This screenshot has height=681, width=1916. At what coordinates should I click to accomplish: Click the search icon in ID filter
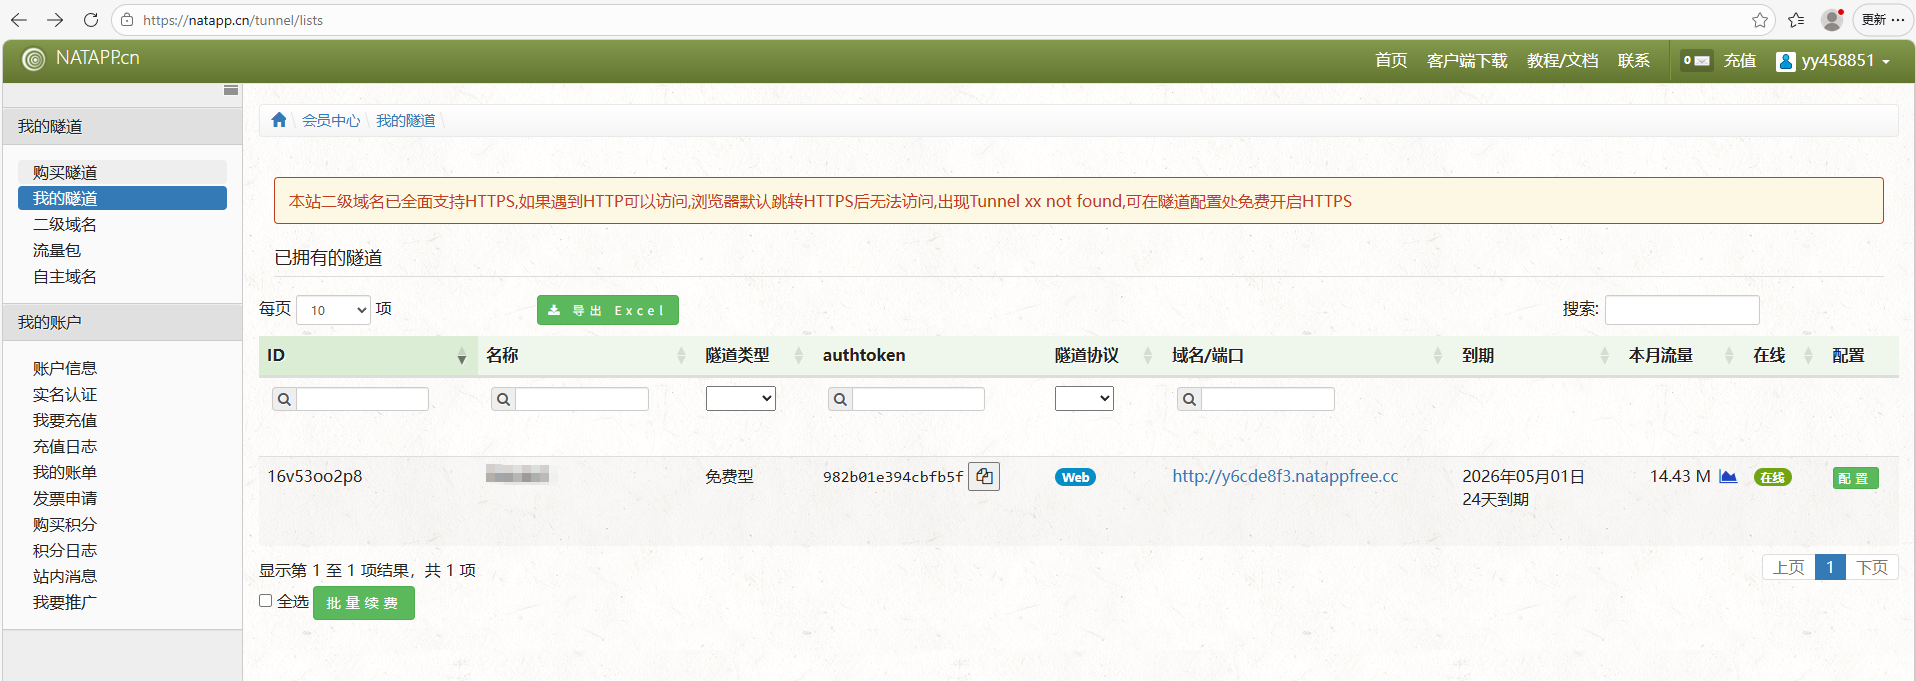[285, 399]
